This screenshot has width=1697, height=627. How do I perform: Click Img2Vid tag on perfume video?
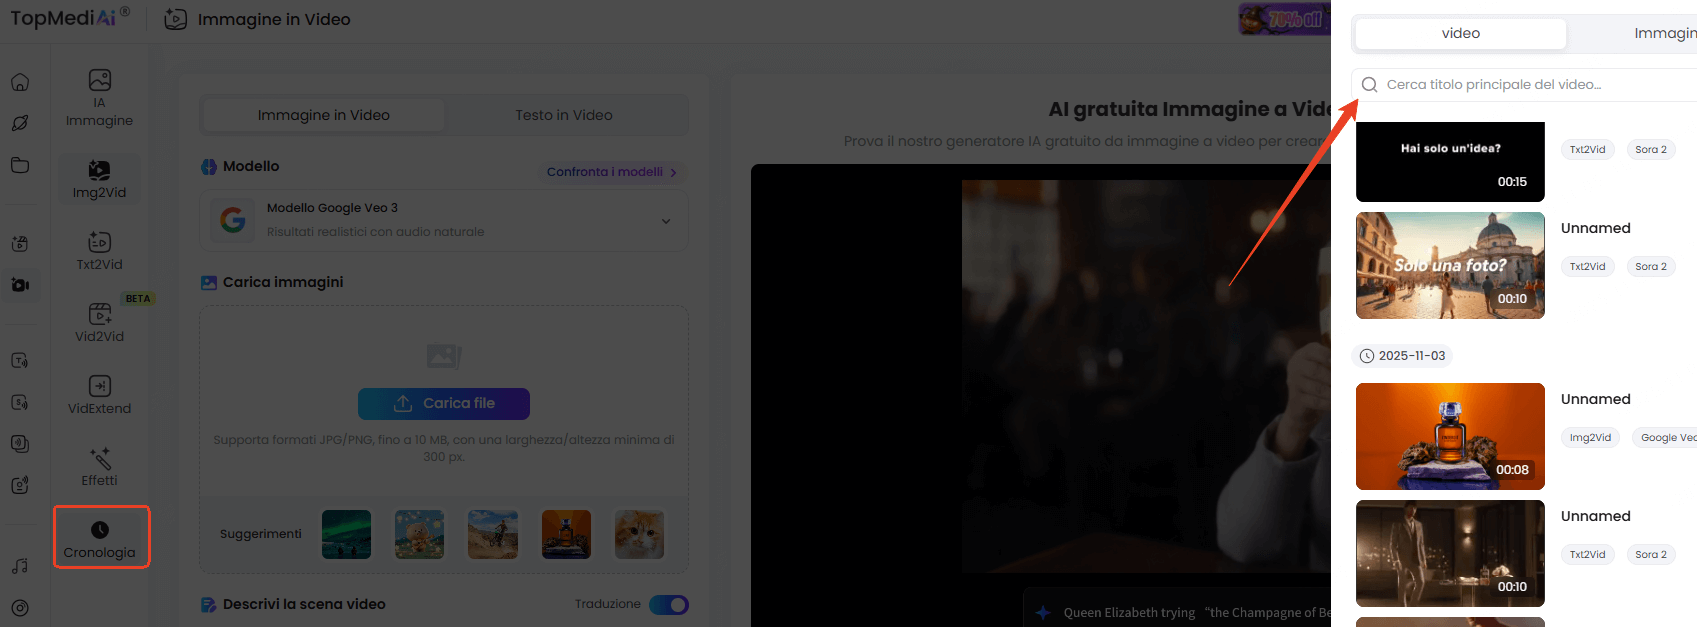point(1590,438)
